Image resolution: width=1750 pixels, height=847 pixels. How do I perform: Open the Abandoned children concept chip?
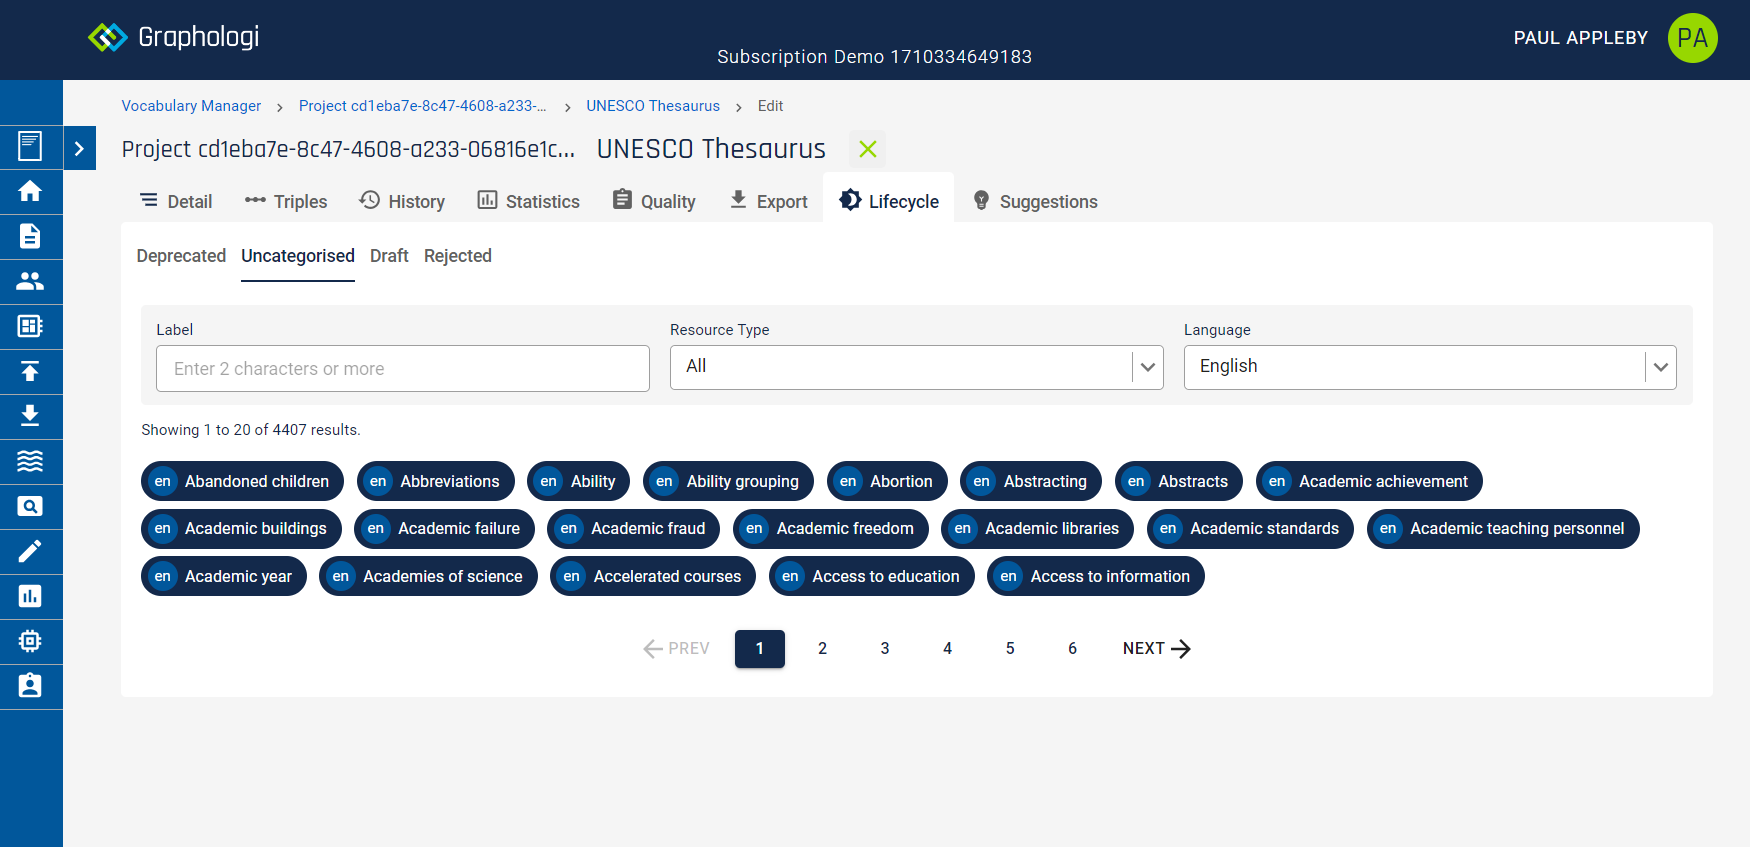tap(242, 481)
